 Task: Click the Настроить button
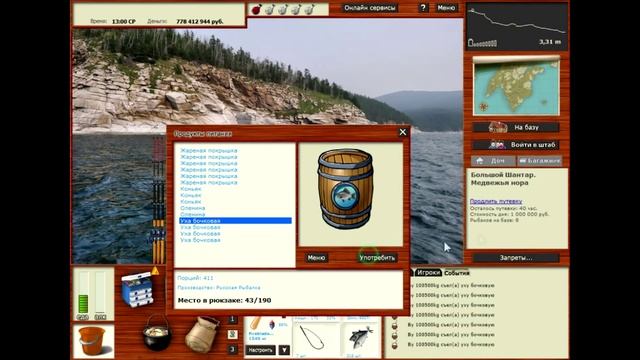click(x=260, y=350)
